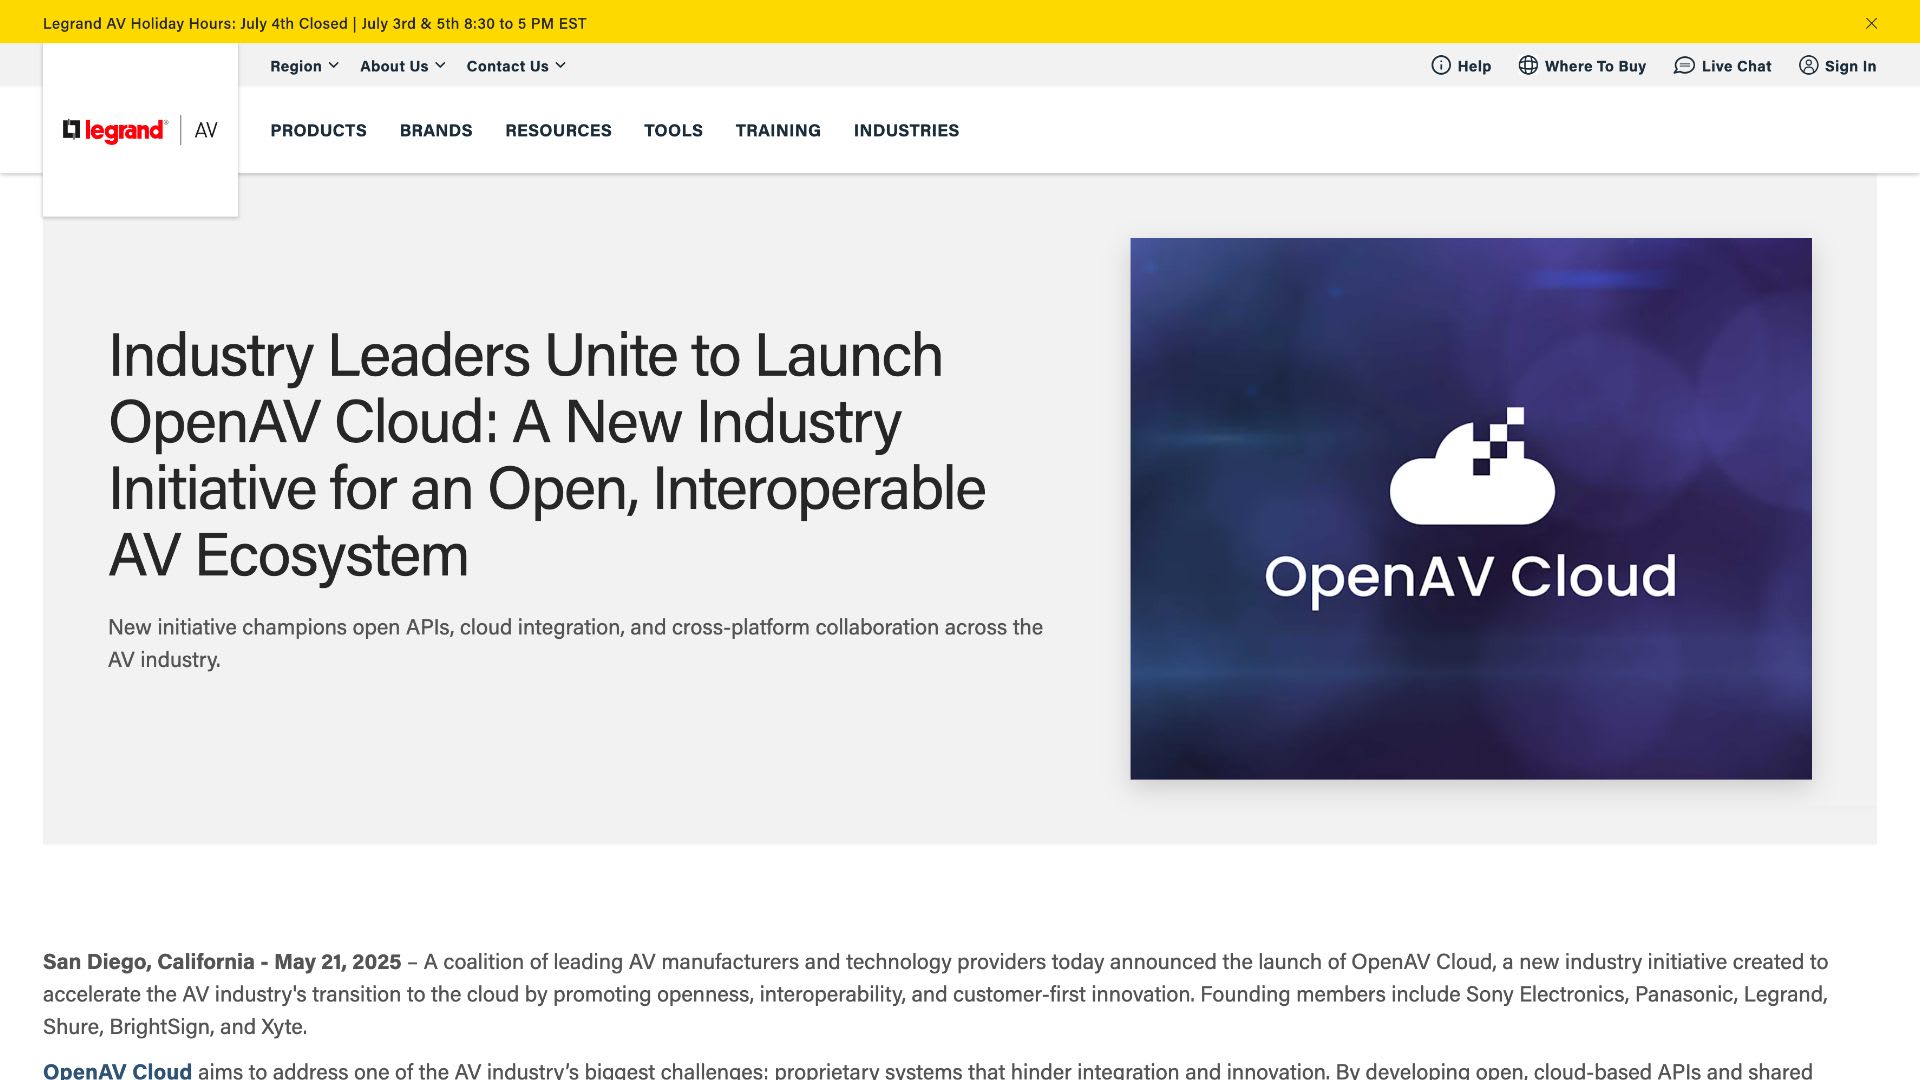
Task: Click the Live Chat speech bubble icon
Action: (1684, 65)
